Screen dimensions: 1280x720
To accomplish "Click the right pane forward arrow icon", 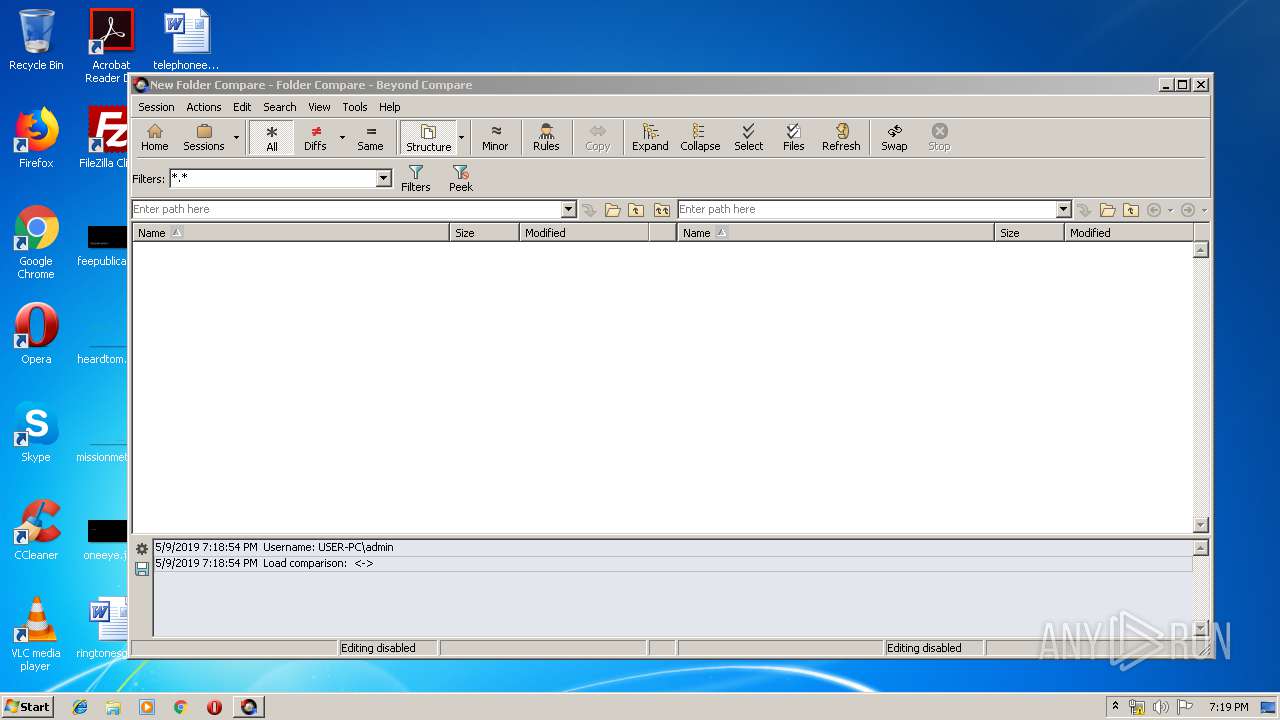I will (1188, 210).
